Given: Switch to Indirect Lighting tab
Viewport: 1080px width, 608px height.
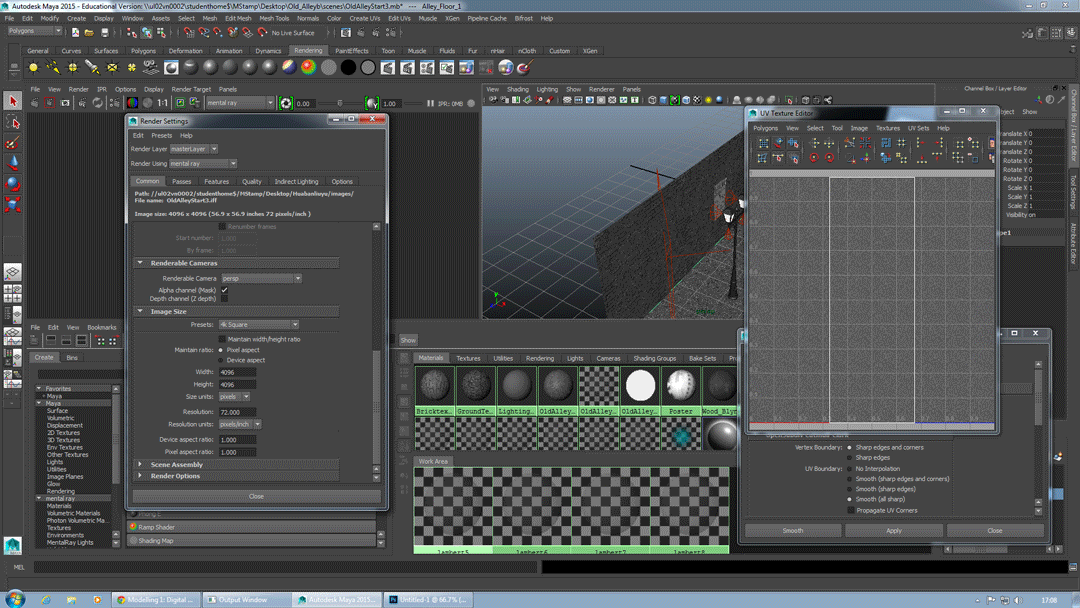Looking at the screenshot, I should pyautogui.click(x=296, y=182).
